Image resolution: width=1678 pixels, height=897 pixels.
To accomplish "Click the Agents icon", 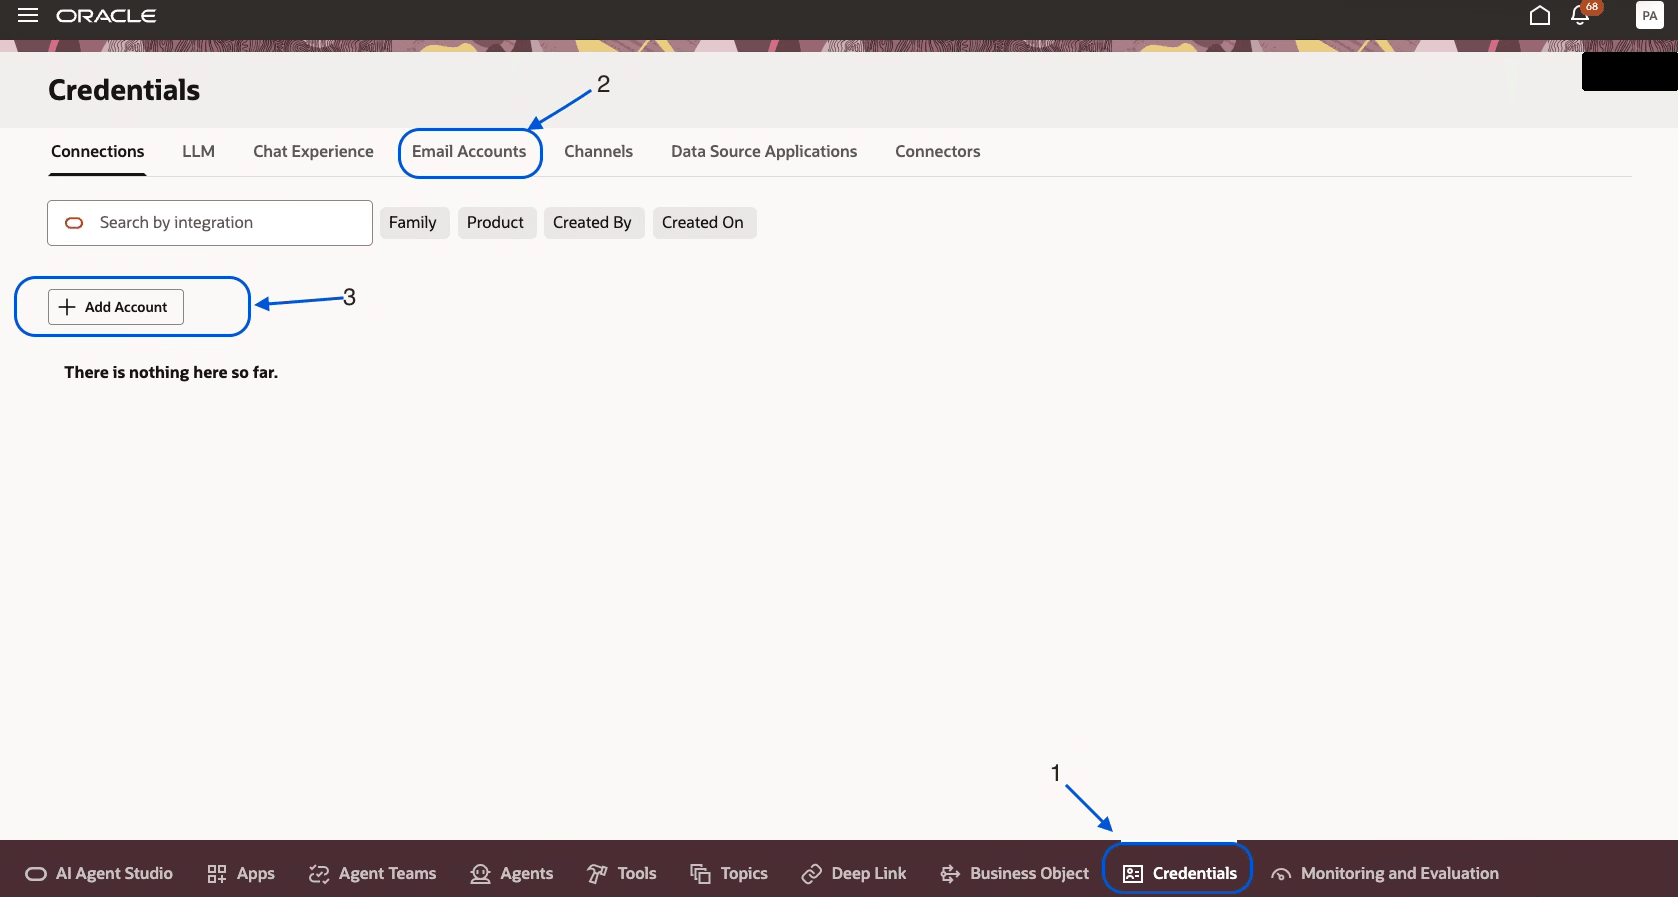I will pos(481,874).
